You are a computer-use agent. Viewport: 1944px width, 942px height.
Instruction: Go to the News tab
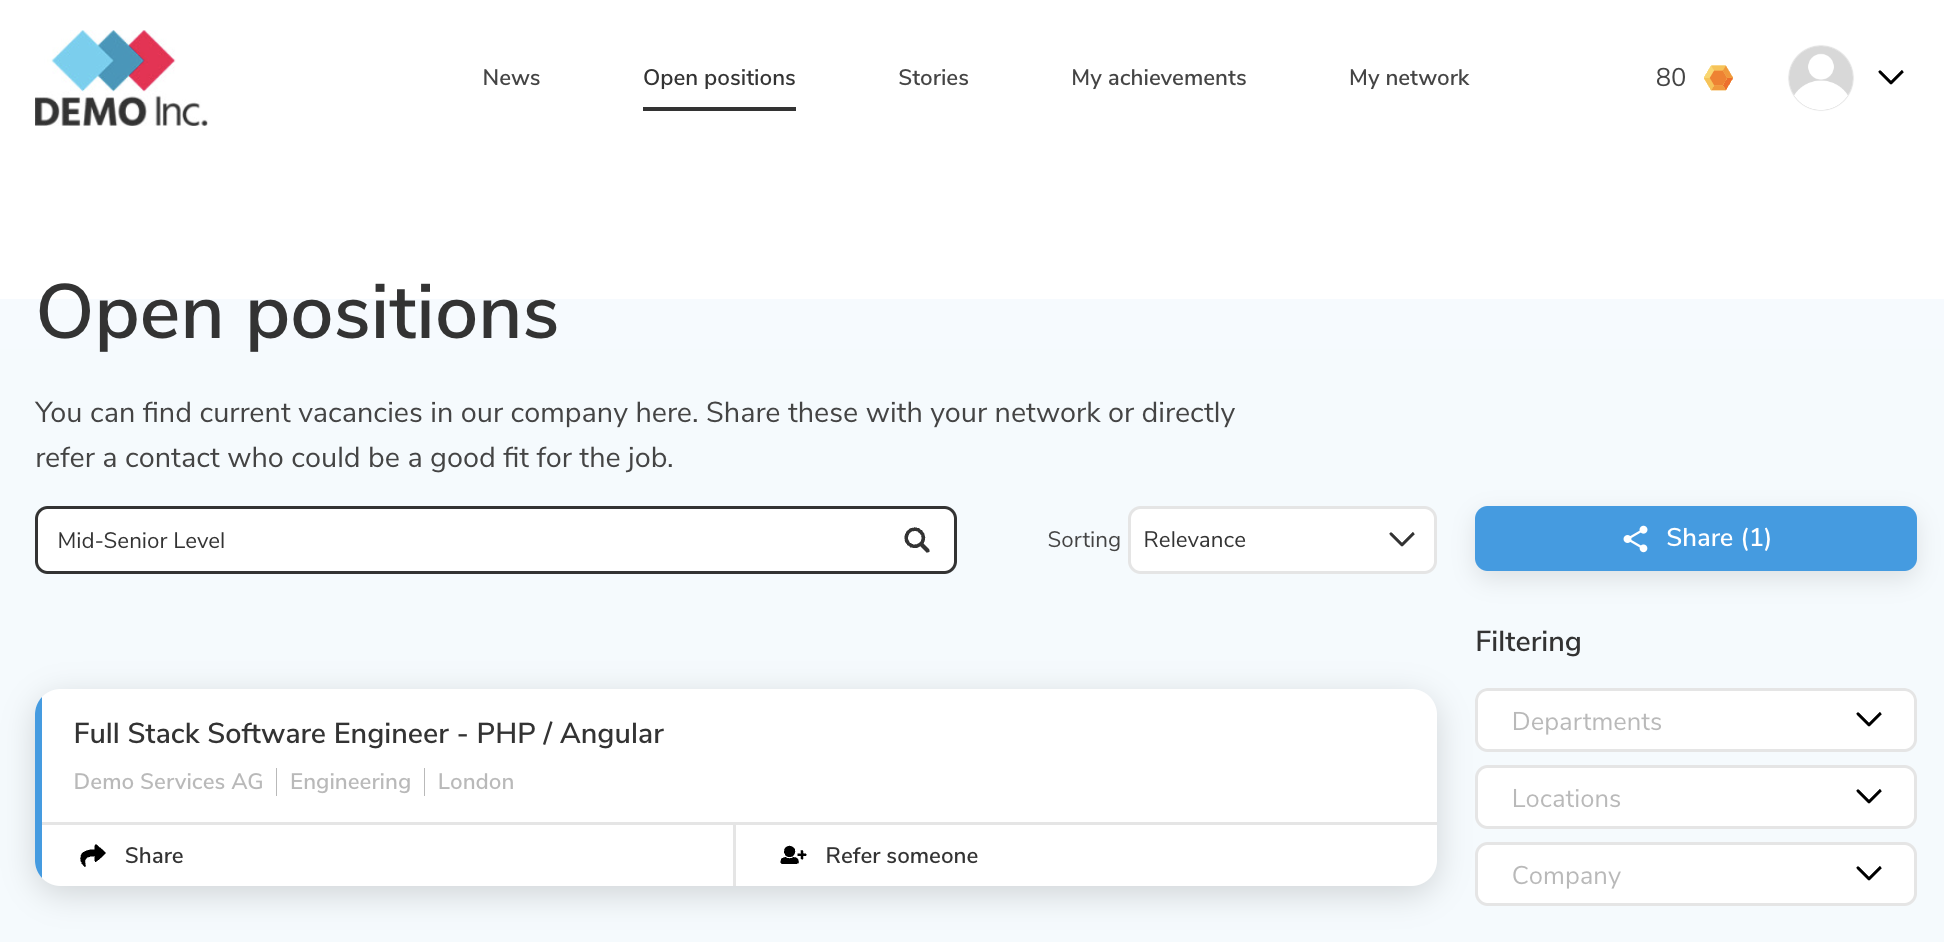511,78
